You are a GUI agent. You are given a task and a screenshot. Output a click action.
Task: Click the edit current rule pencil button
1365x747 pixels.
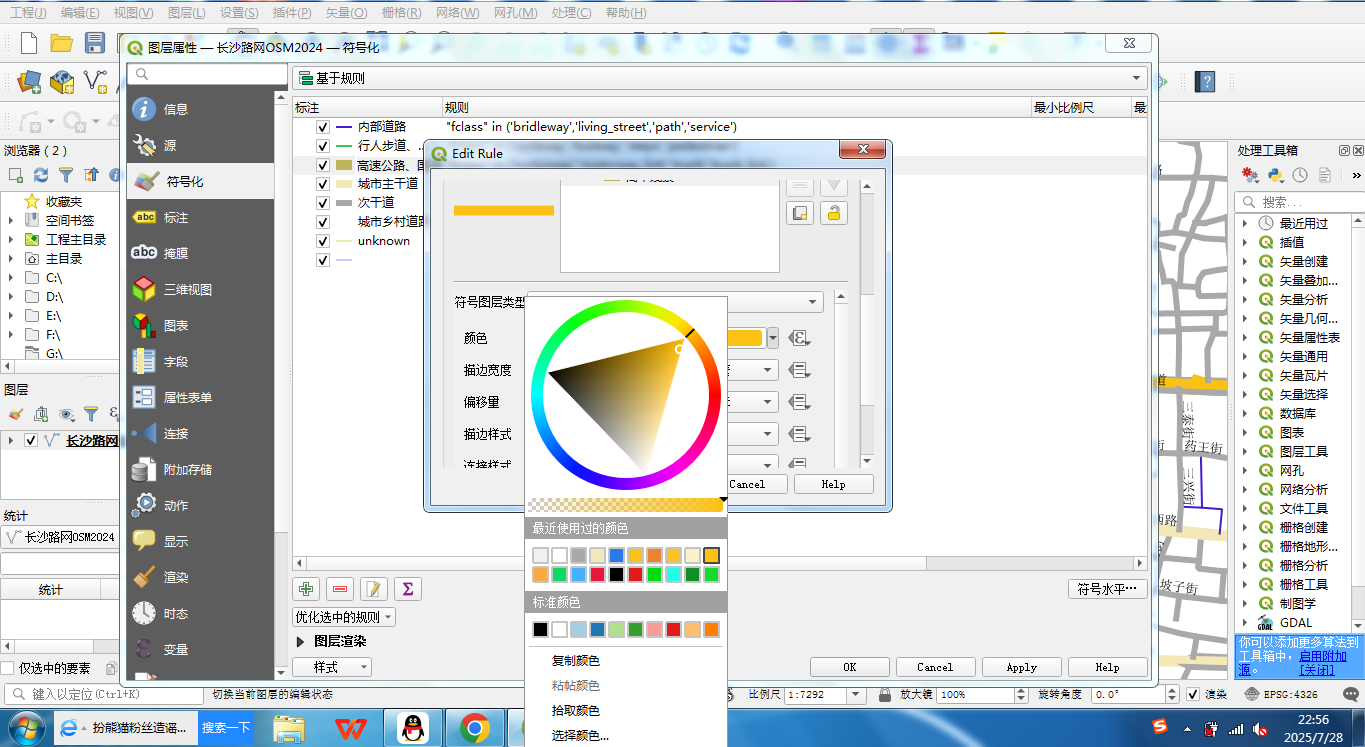[374, 588]
